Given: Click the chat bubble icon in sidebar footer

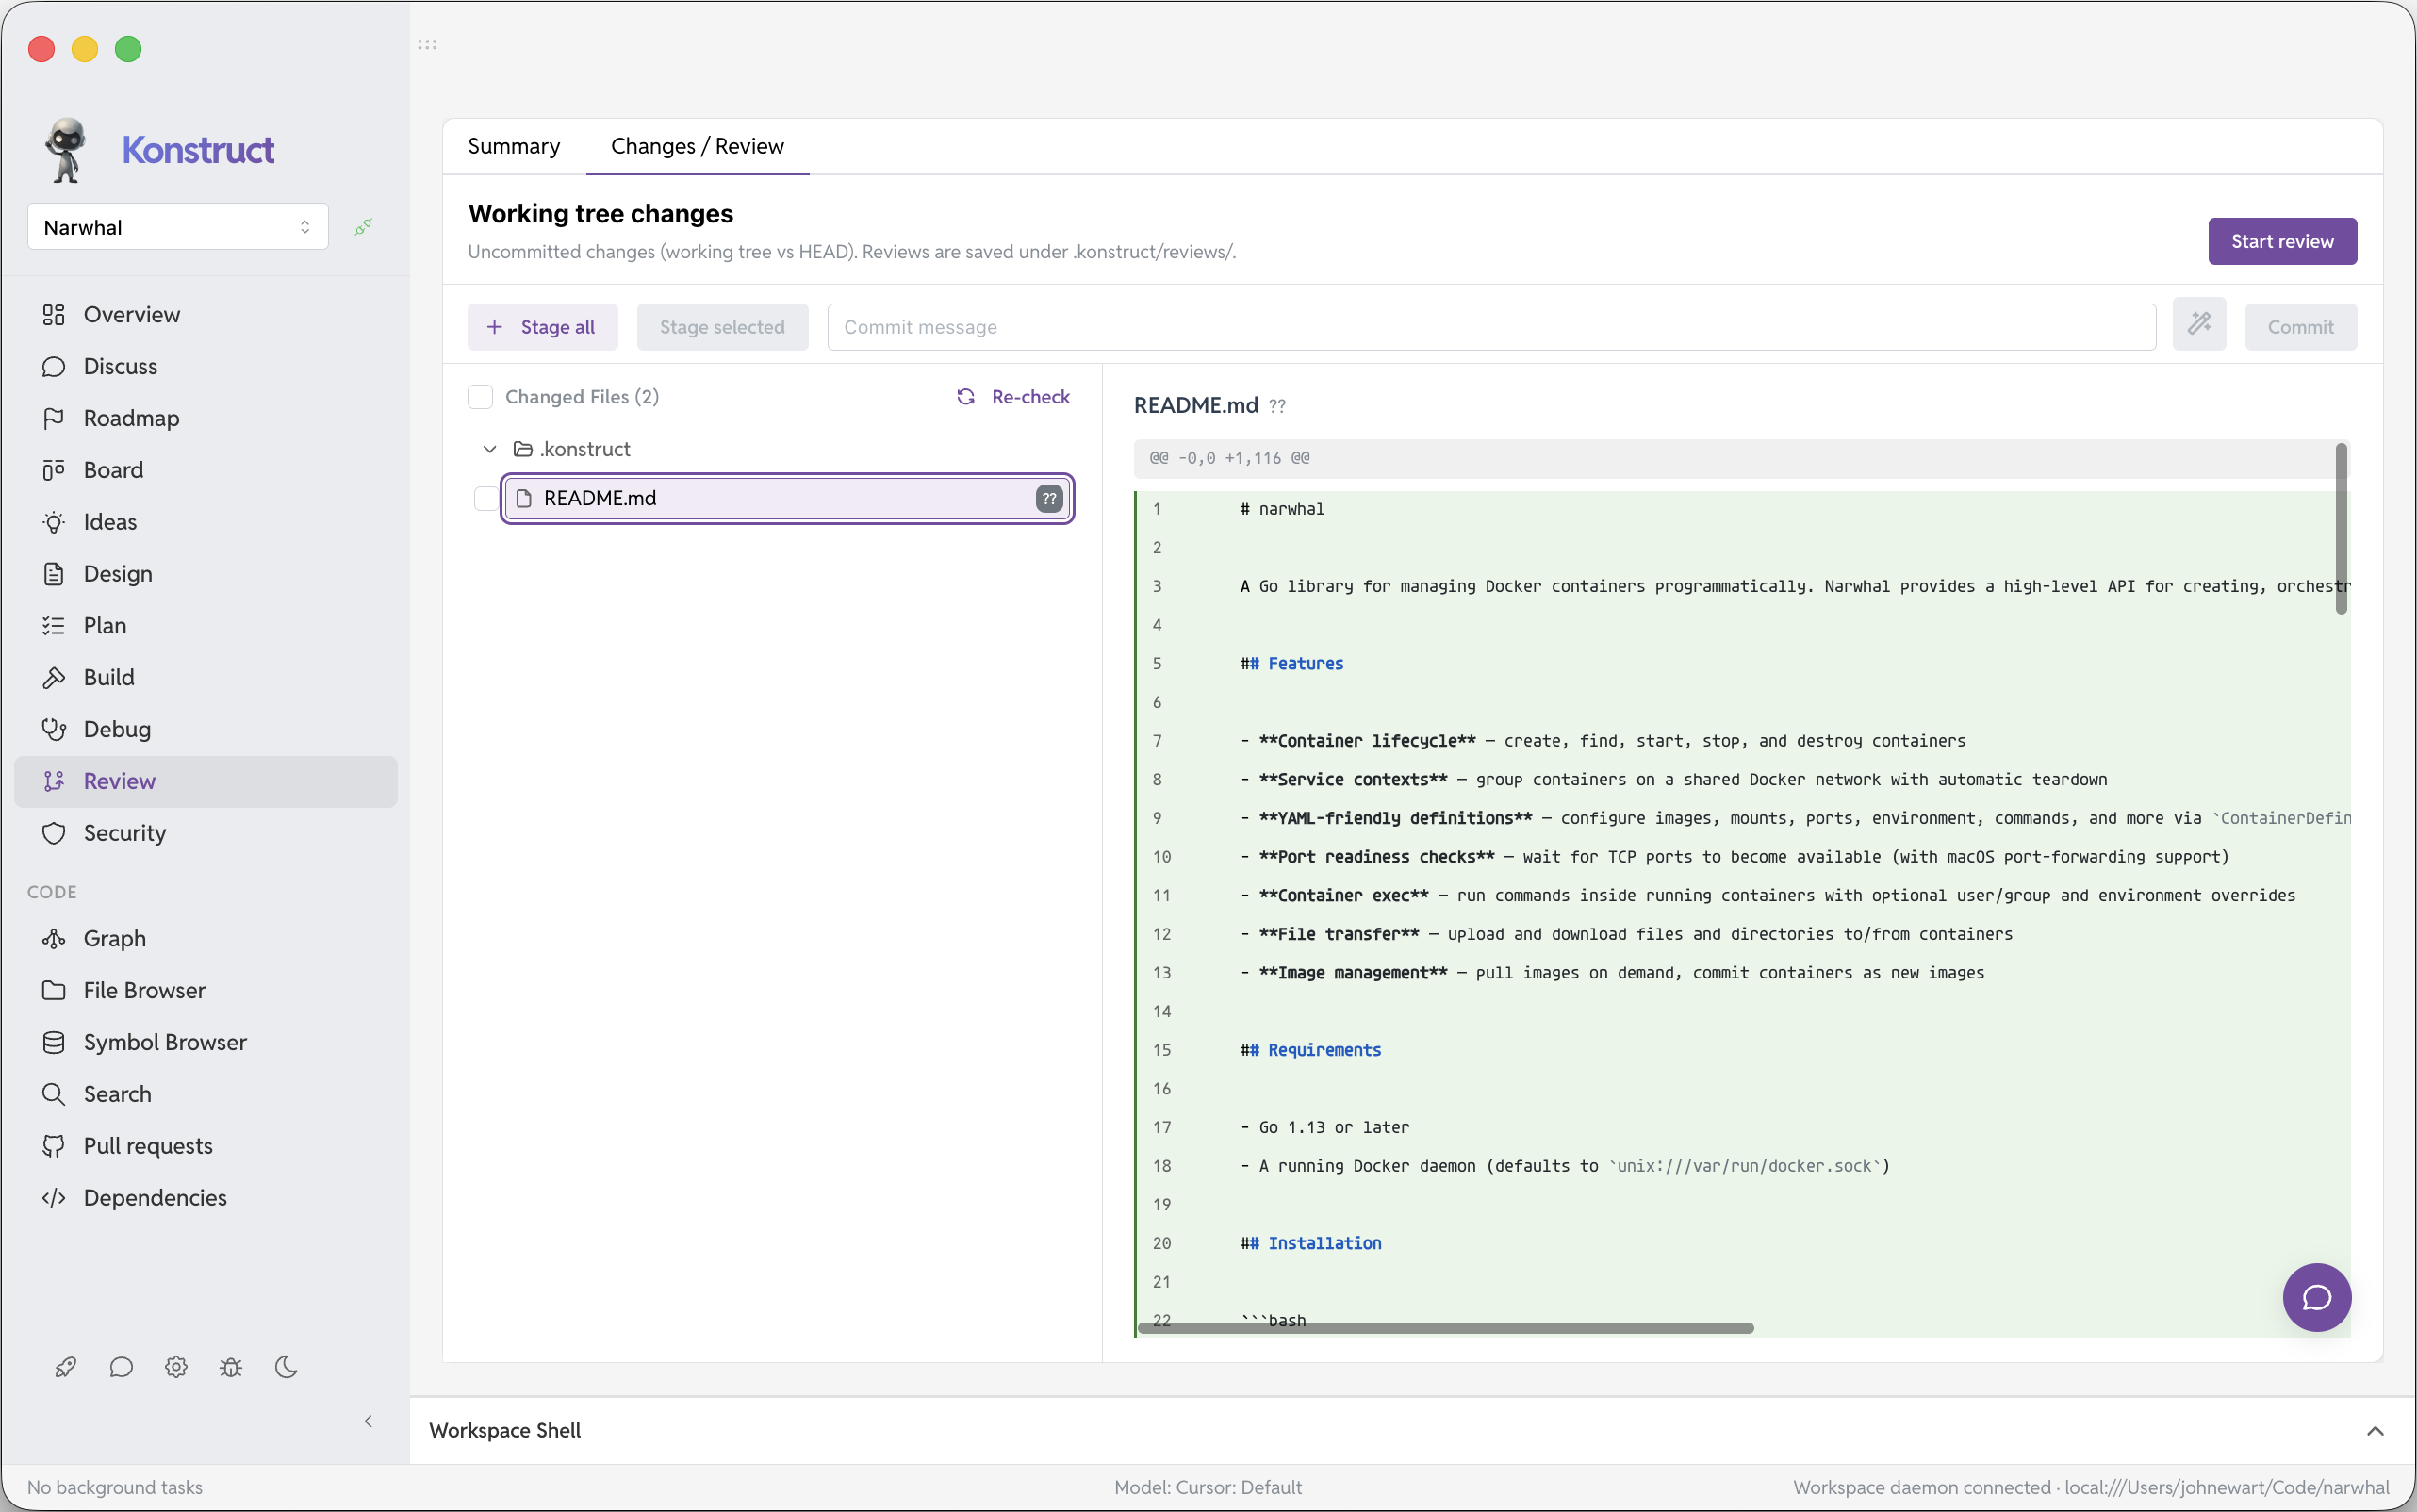Looking at the screenshot, I should (x=121, y=1367).
